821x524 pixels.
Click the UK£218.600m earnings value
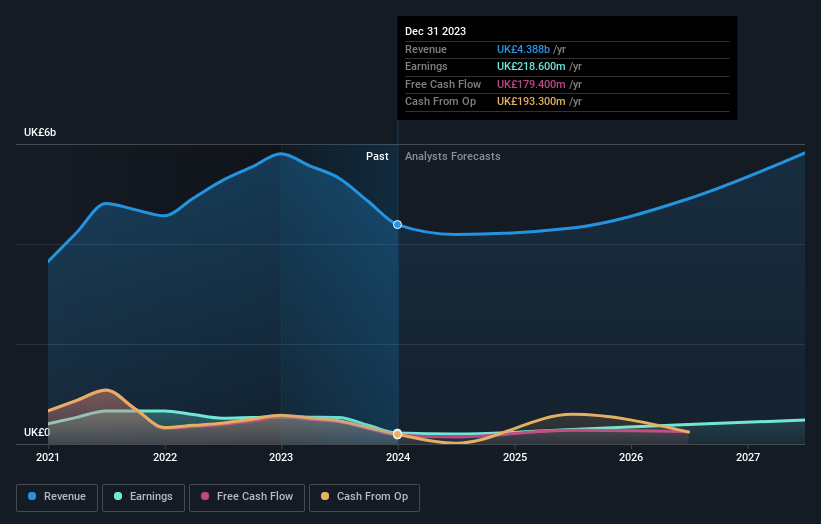click(x=531, y=66)
